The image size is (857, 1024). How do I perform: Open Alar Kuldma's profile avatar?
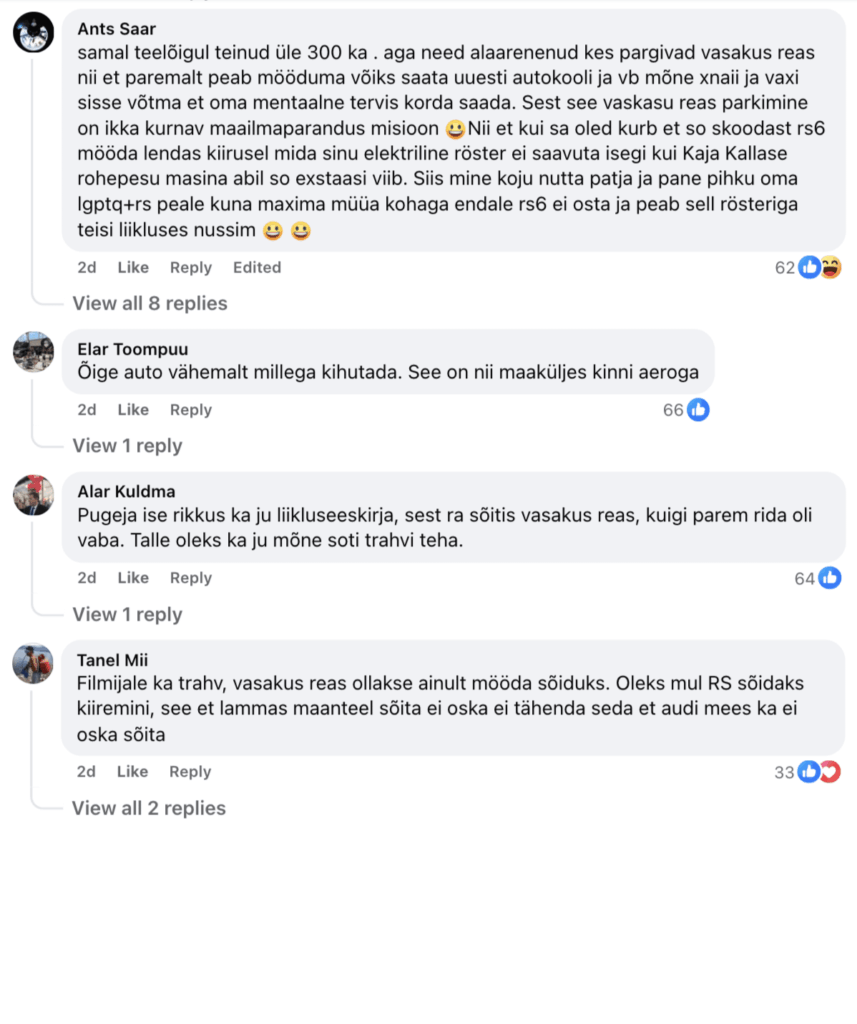click(x=33, y=494)
